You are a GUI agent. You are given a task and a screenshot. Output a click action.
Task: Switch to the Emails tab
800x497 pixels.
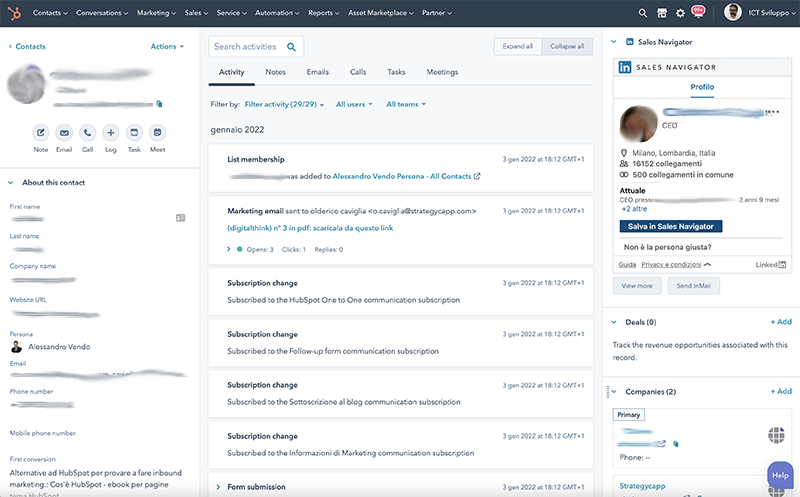318,72
